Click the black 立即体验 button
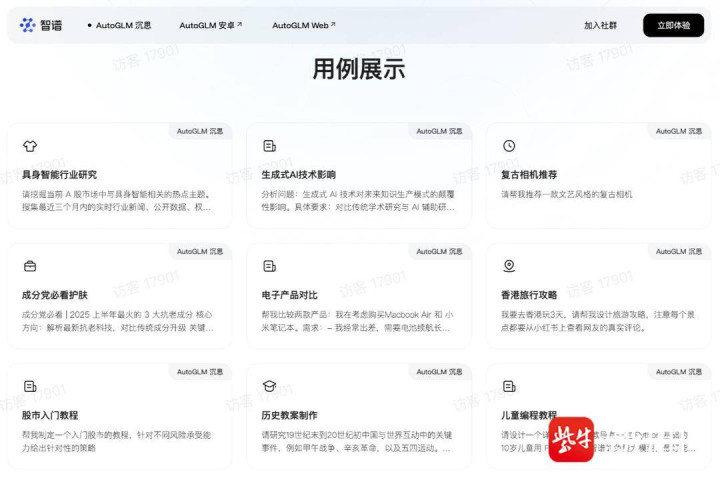720x480 pixels. click(673, 25)
